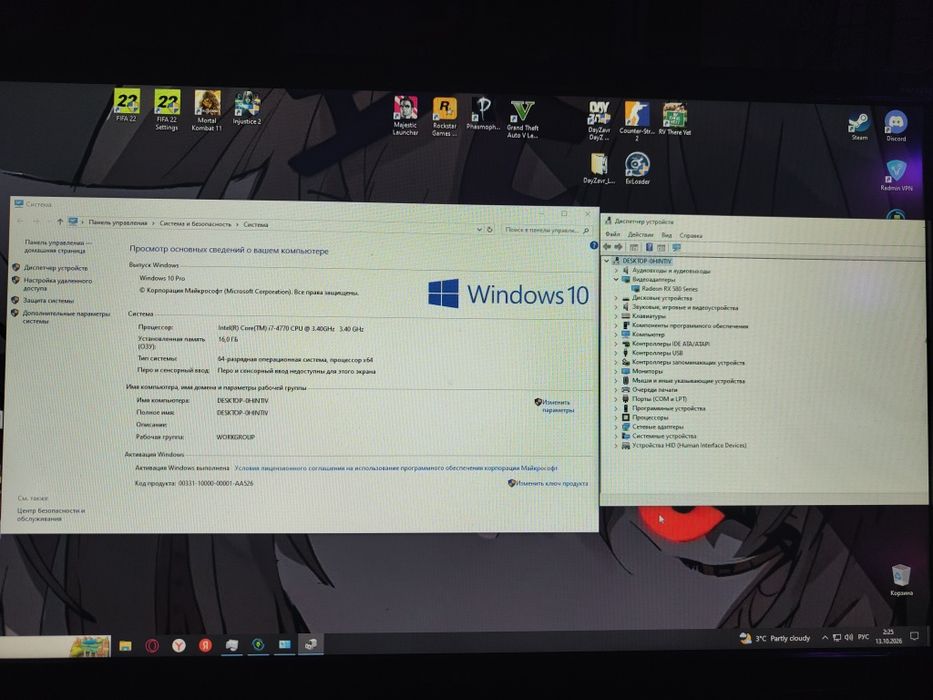Screen dimensions: 933x700
Task: Collapse the Видеоадаптеры node
Action: [616, 279]
